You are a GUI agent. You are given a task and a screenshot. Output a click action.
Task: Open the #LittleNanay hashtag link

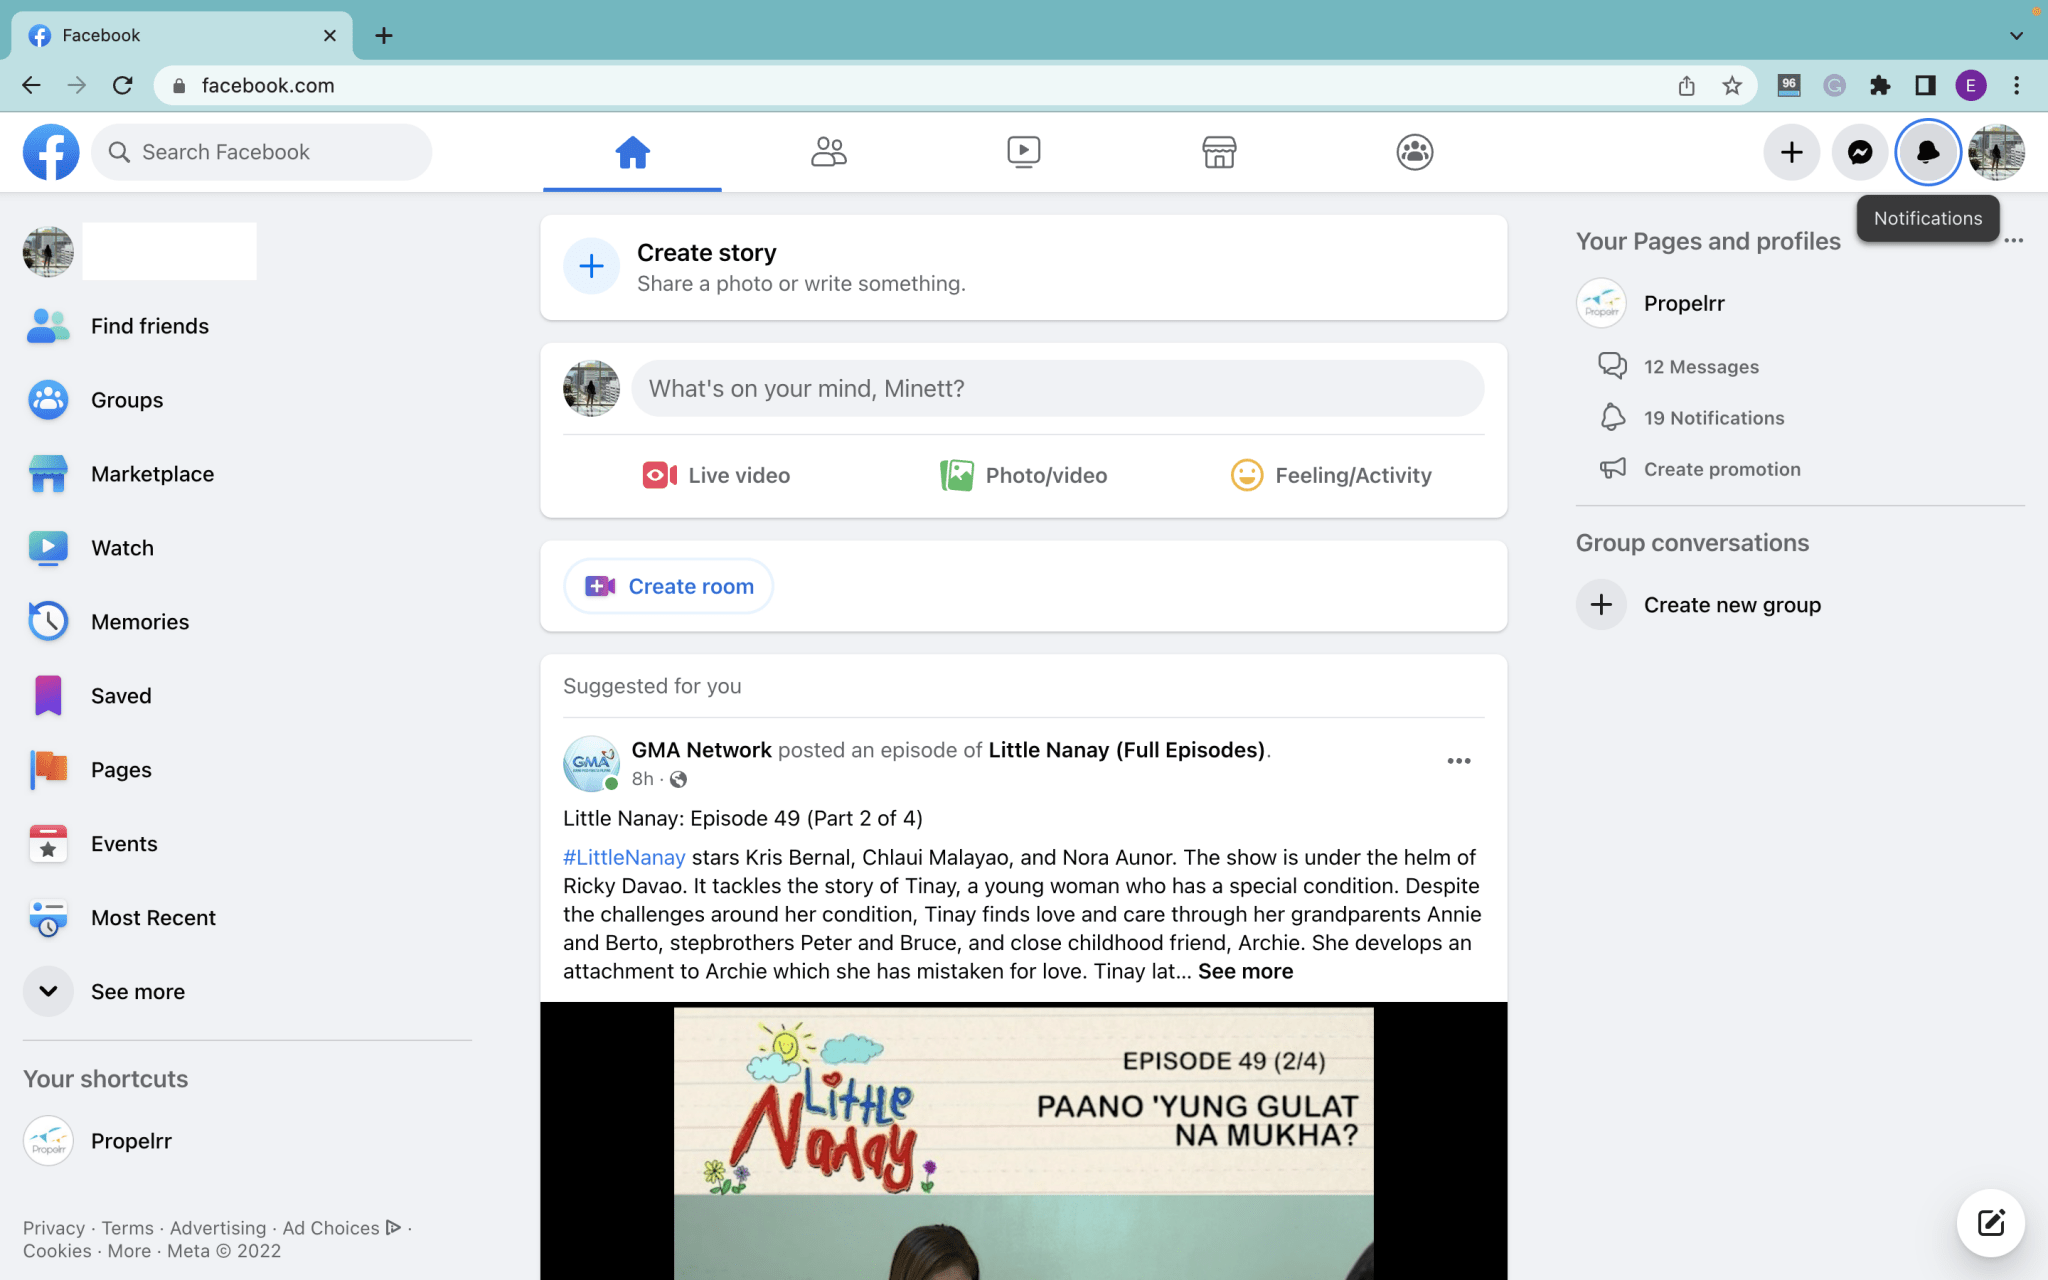click(x=623, y=857)
